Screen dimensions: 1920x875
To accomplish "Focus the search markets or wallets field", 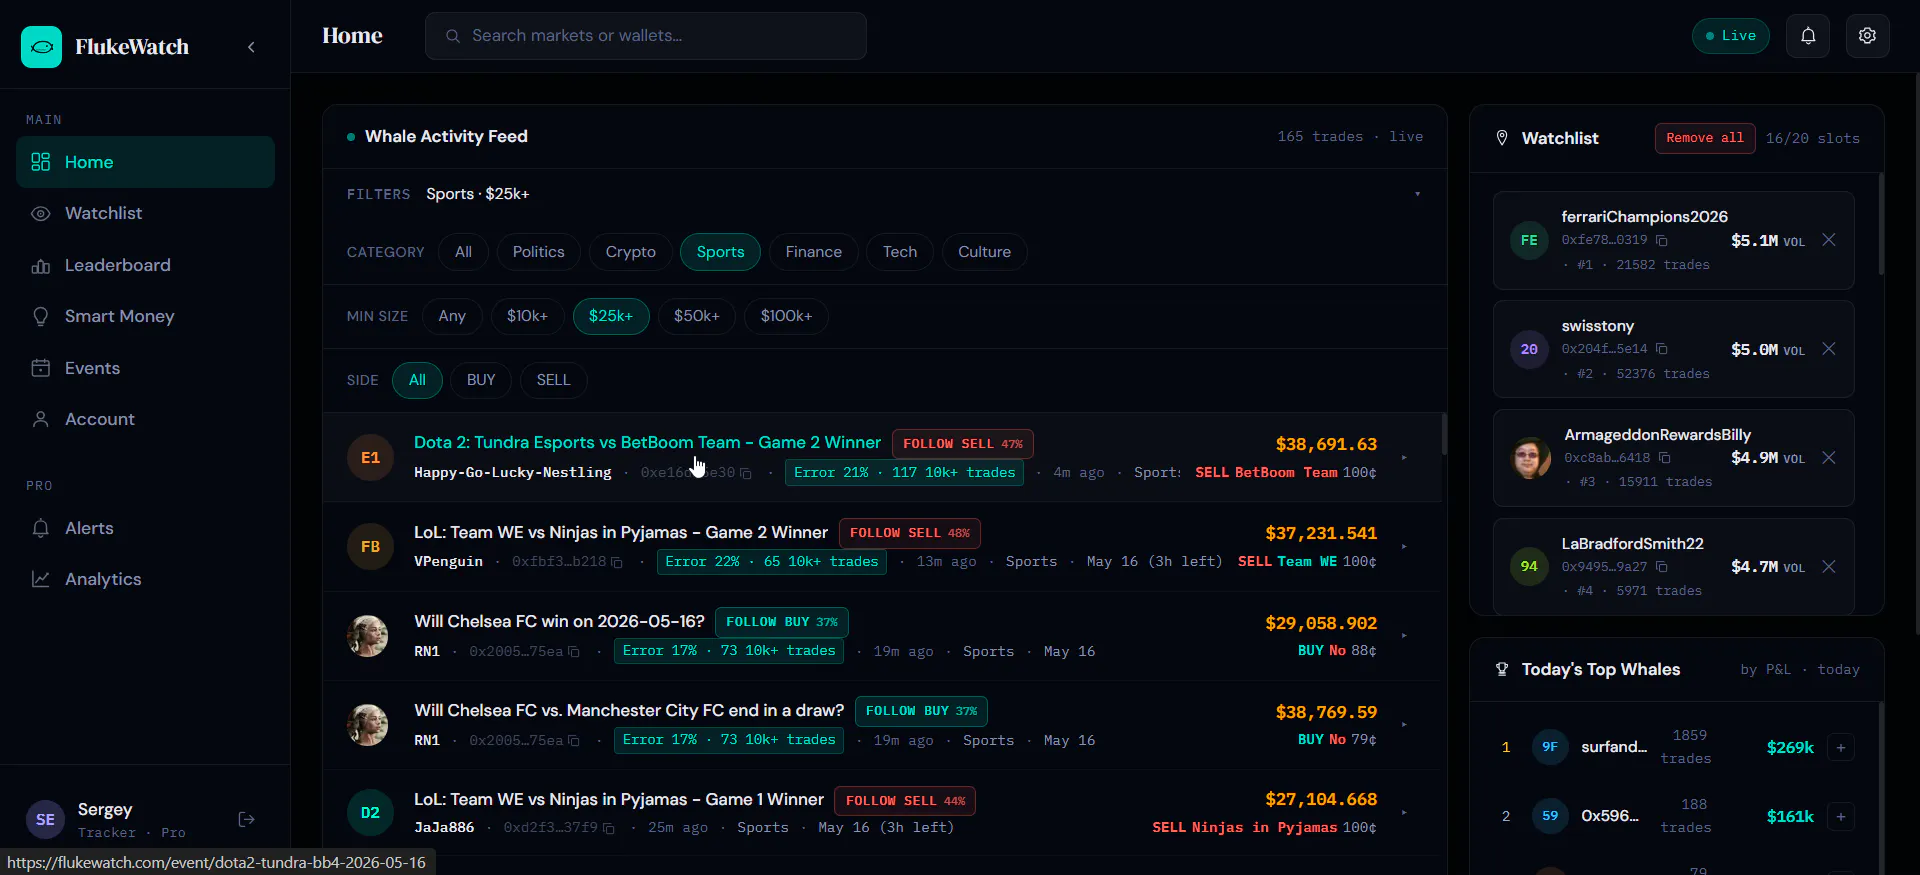I will click(x=646, y=36).
